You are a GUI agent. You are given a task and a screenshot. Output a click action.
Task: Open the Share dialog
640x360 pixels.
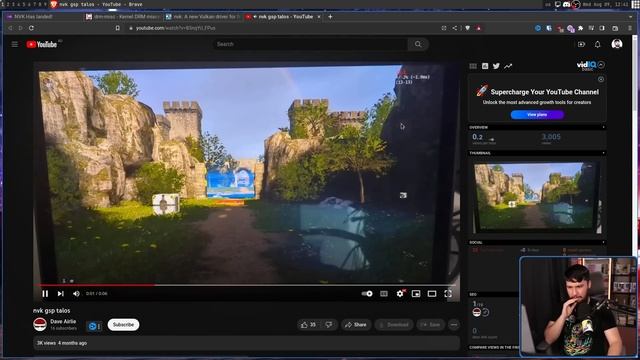[x=356, y=324]
